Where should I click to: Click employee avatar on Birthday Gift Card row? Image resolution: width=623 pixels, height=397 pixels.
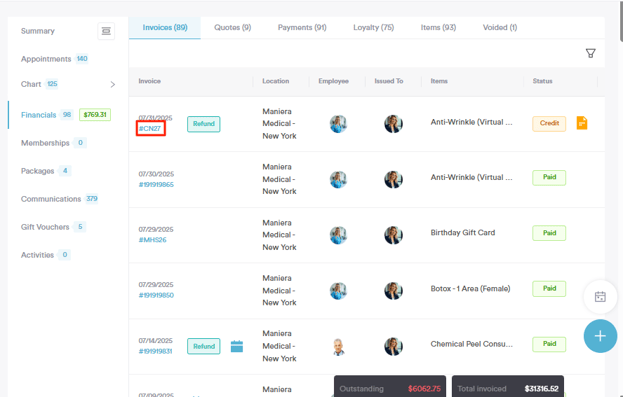[x=338, y=235]
